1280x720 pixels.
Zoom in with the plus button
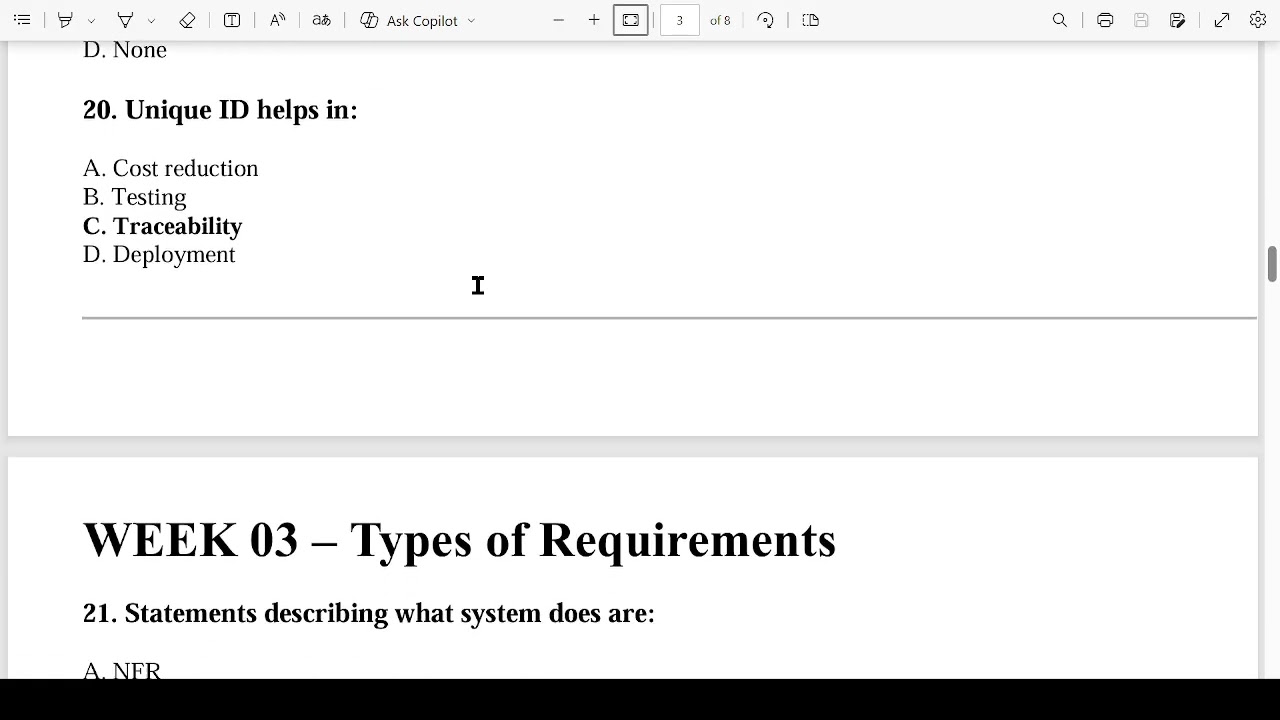(594, 20)
